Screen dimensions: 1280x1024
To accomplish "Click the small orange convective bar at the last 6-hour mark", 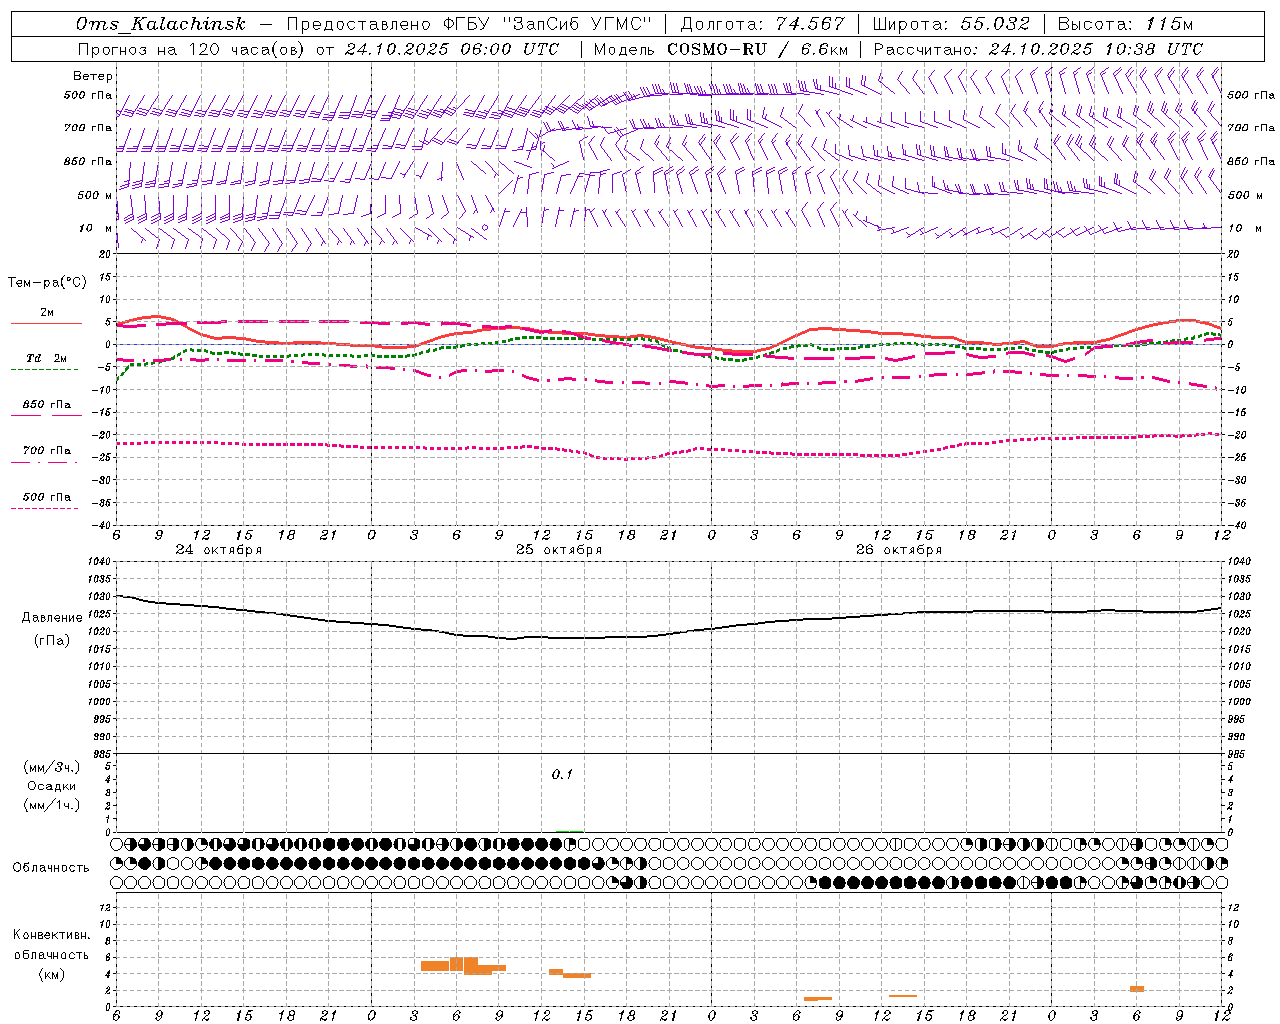I will (1137, 988).
